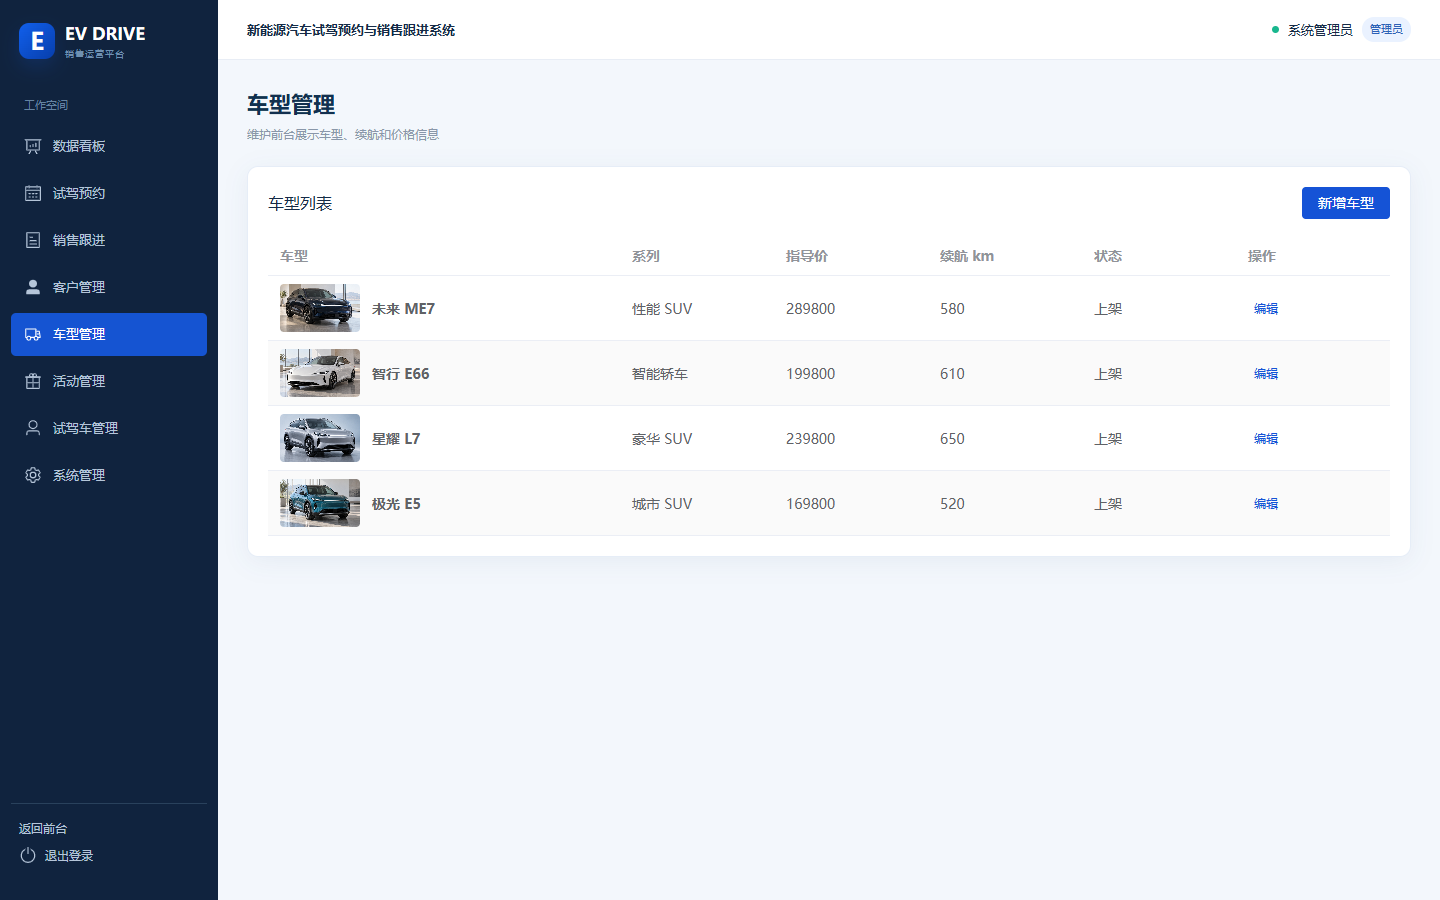Viewport: 1440px width, 900px height.
Task: Click the 试驾车管理 user icon
Action: (x=33, y=428)
